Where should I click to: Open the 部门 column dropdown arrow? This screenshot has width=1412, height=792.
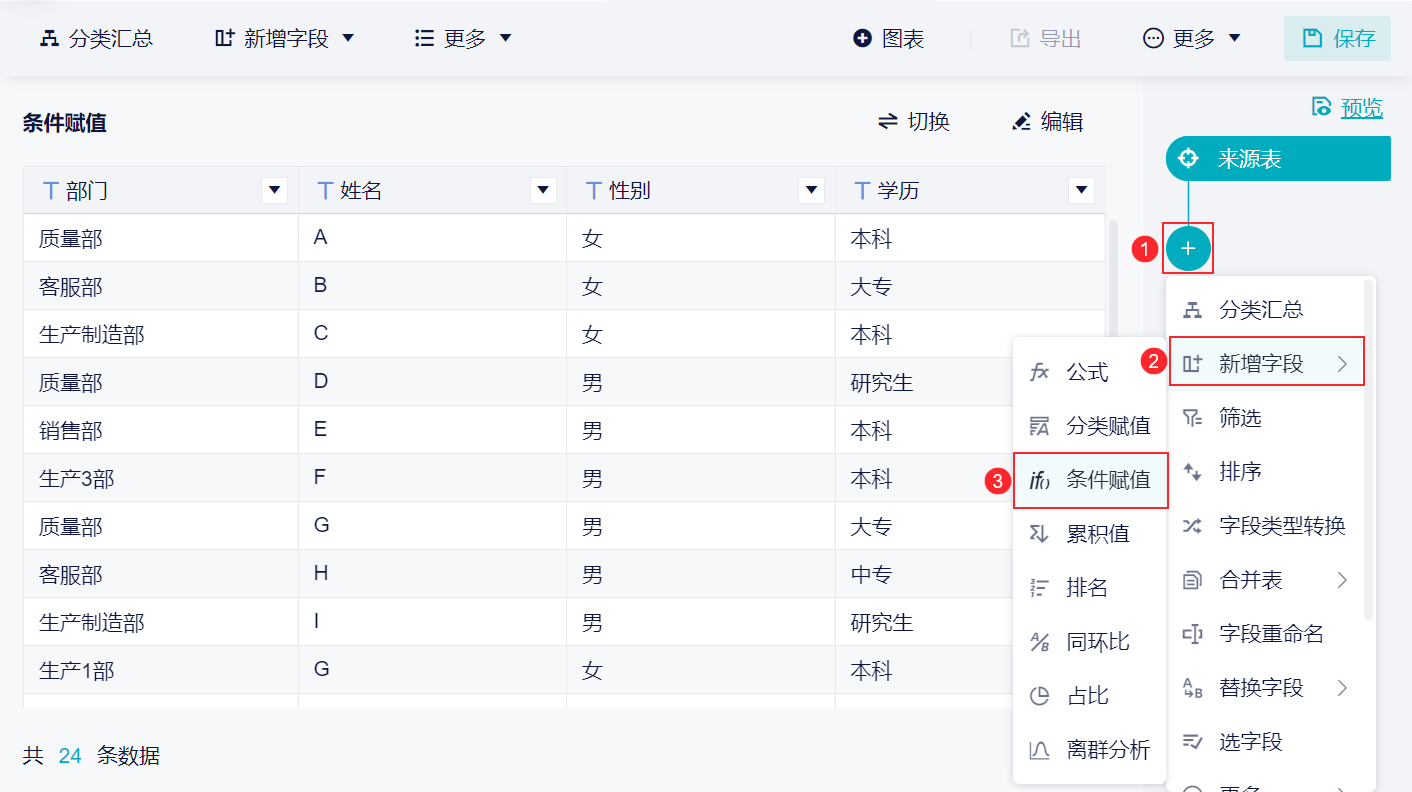[274, 190]
